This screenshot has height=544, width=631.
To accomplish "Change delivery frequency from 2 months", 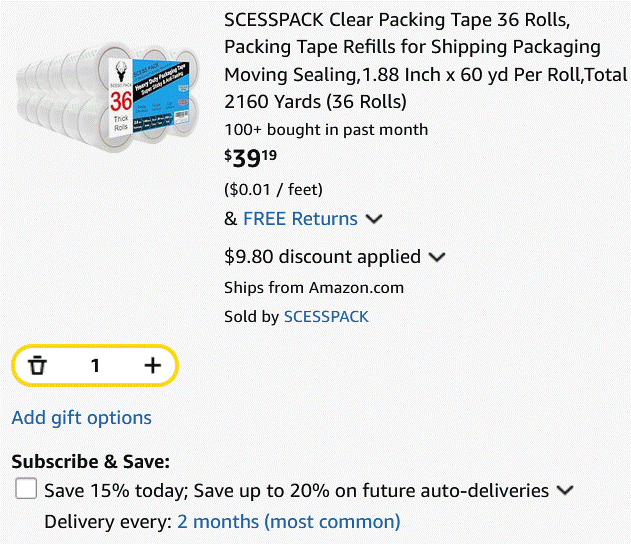I will point(289,522).
